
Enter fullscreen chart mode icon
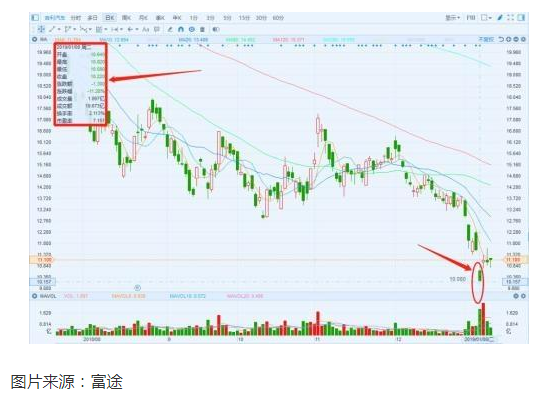pyautogui.click(x=510, y=17)
